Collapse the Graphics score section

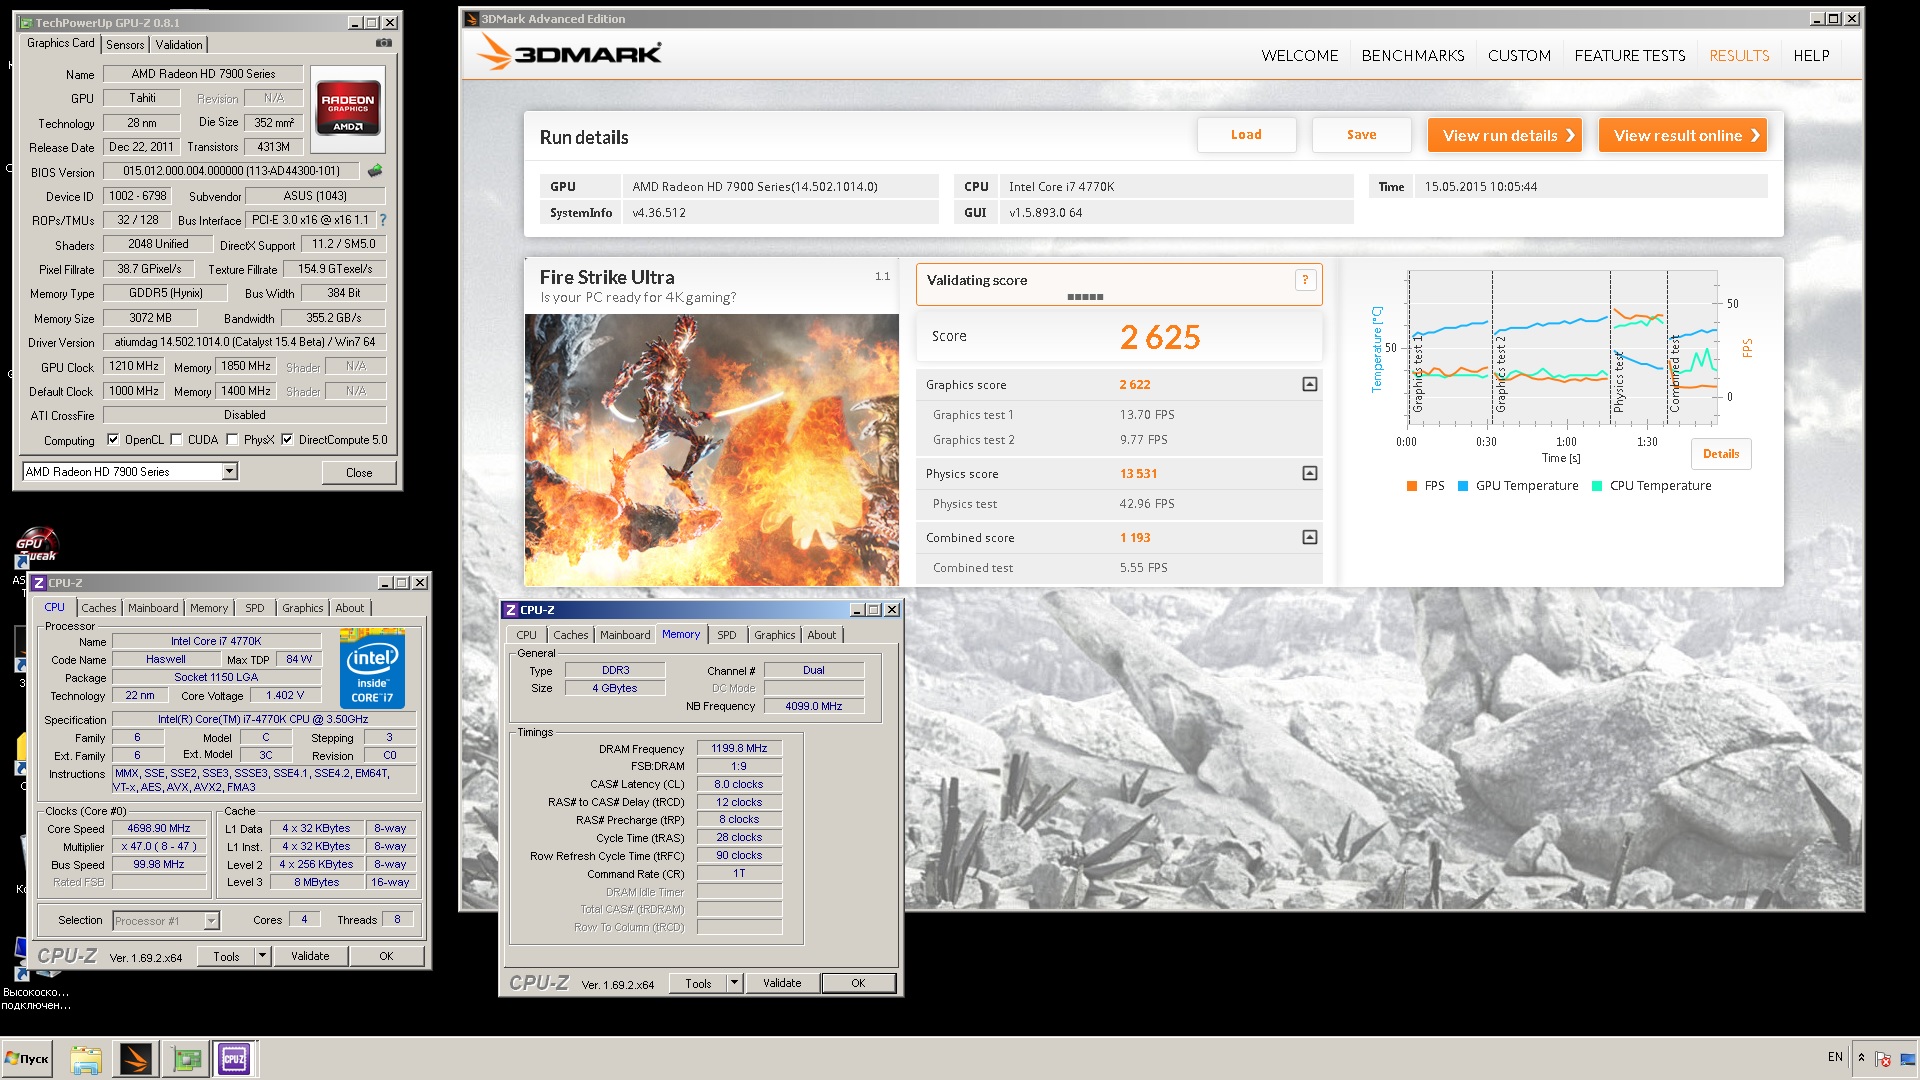(1310, 384)
